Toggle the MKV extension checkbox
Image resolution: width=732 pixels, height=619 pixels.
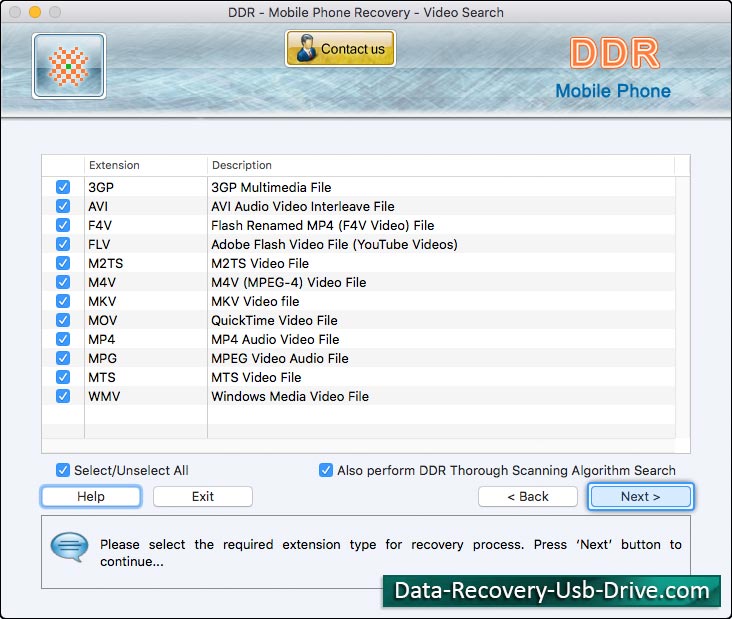tap(63, 301)
